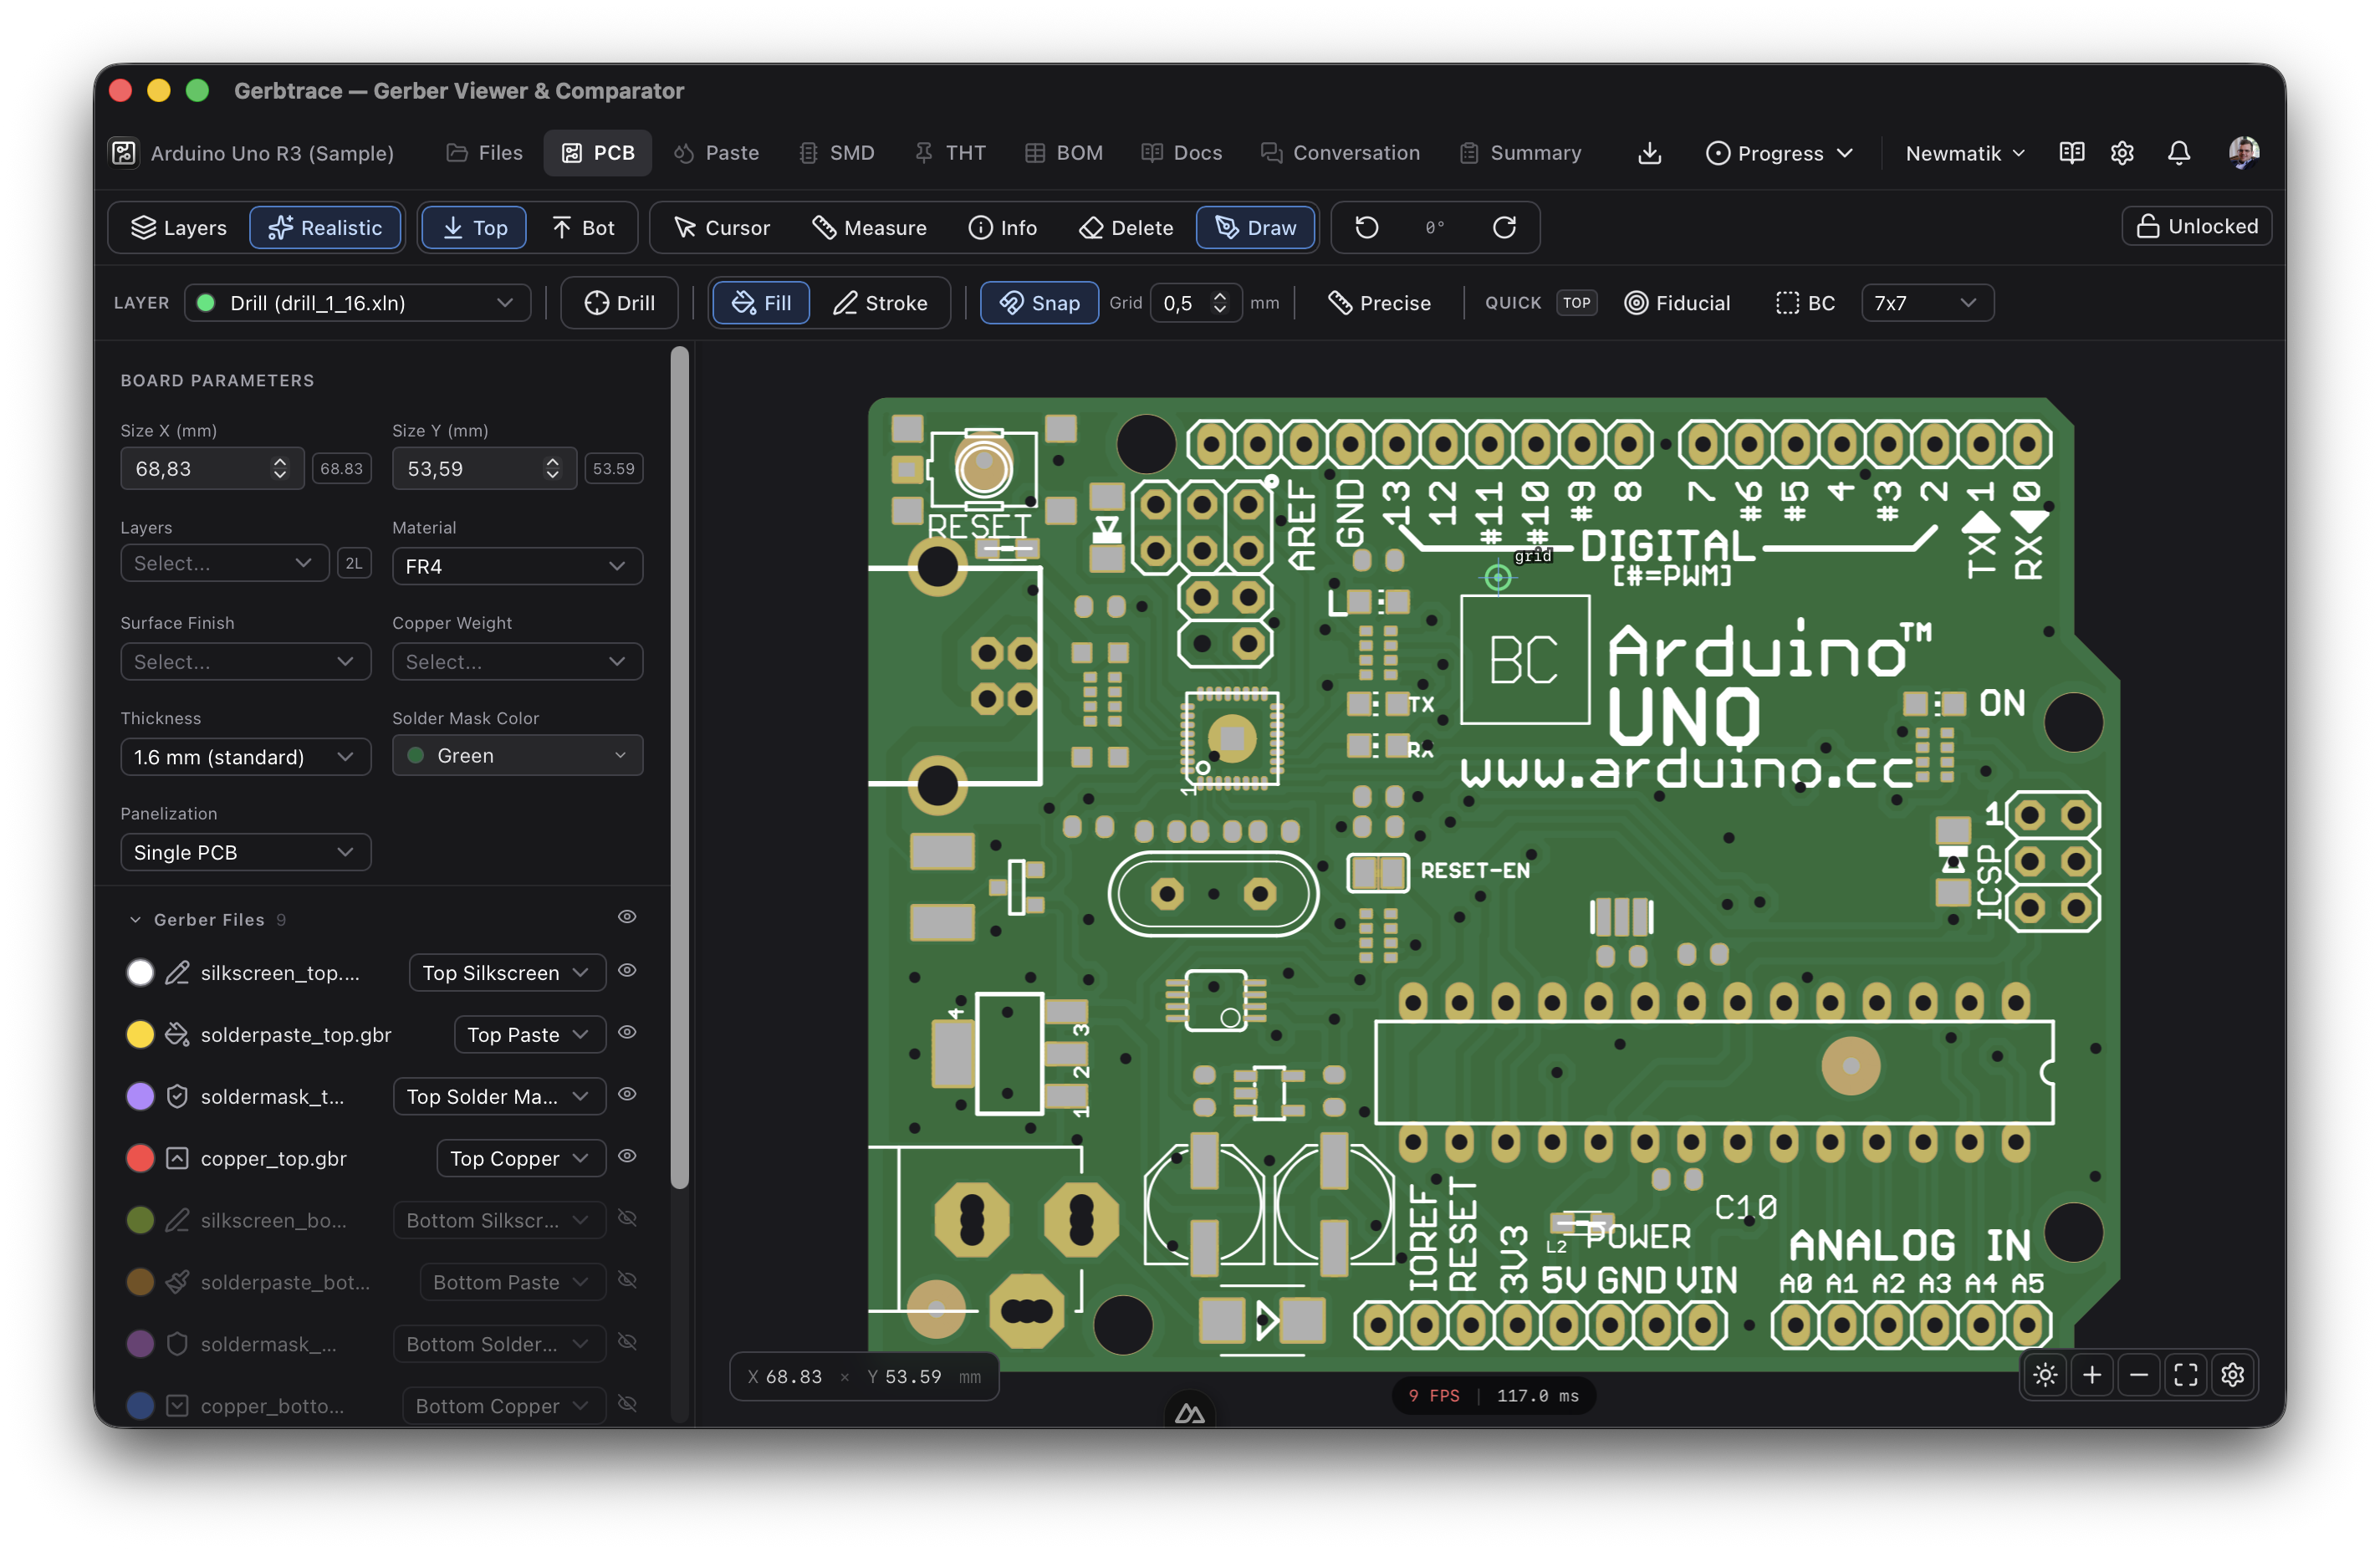Open the user avatar profile
Image resolution: width=2380 pixels, height=1552 pixels.
(2243, 152)
